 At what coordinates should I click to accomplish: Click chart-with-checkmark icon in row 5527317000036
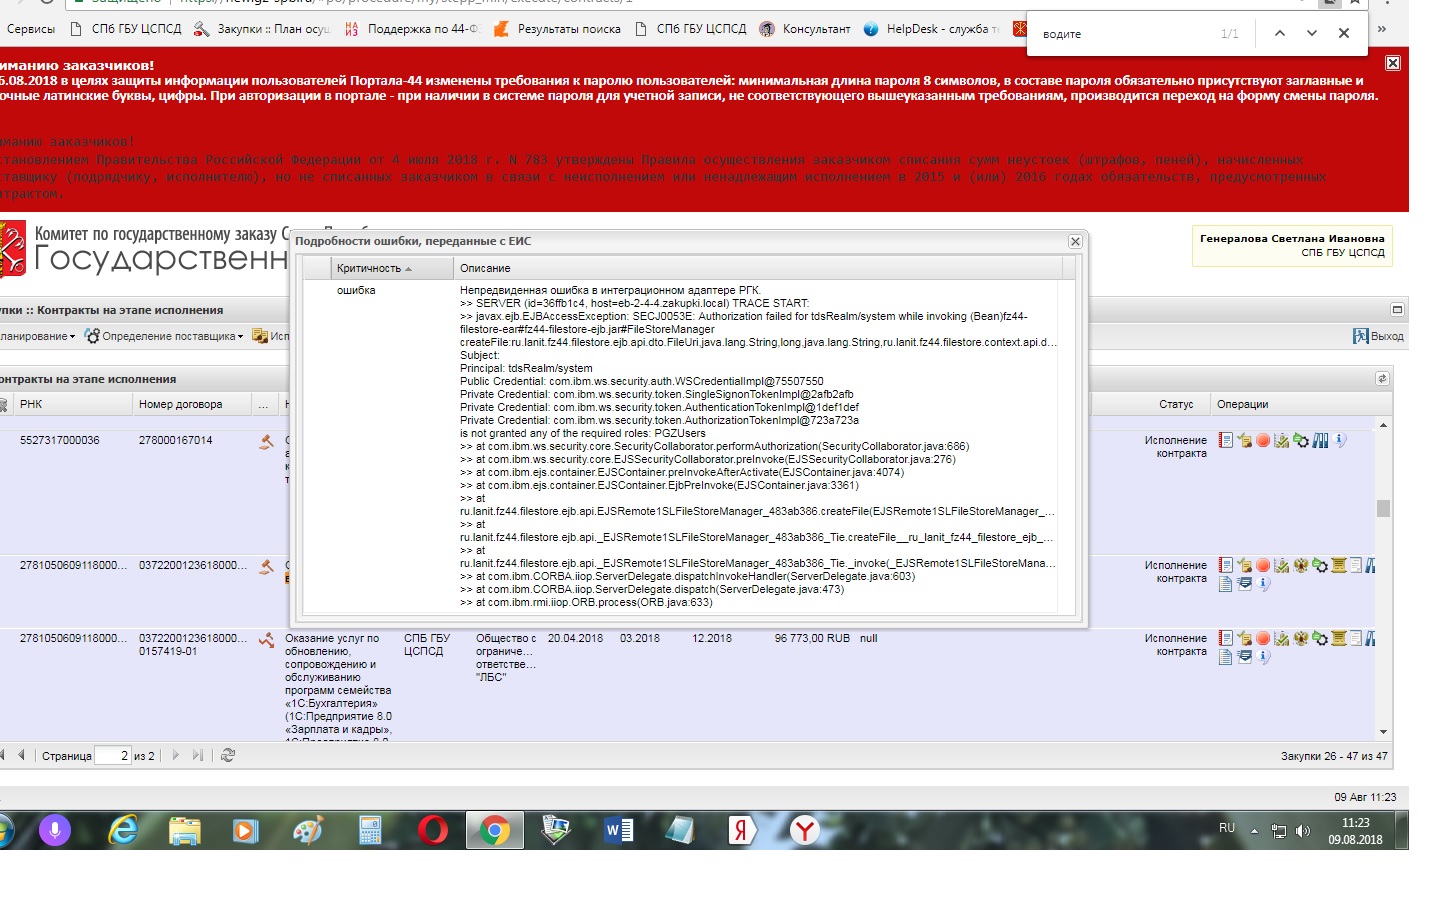click(x=1281, y=440)
